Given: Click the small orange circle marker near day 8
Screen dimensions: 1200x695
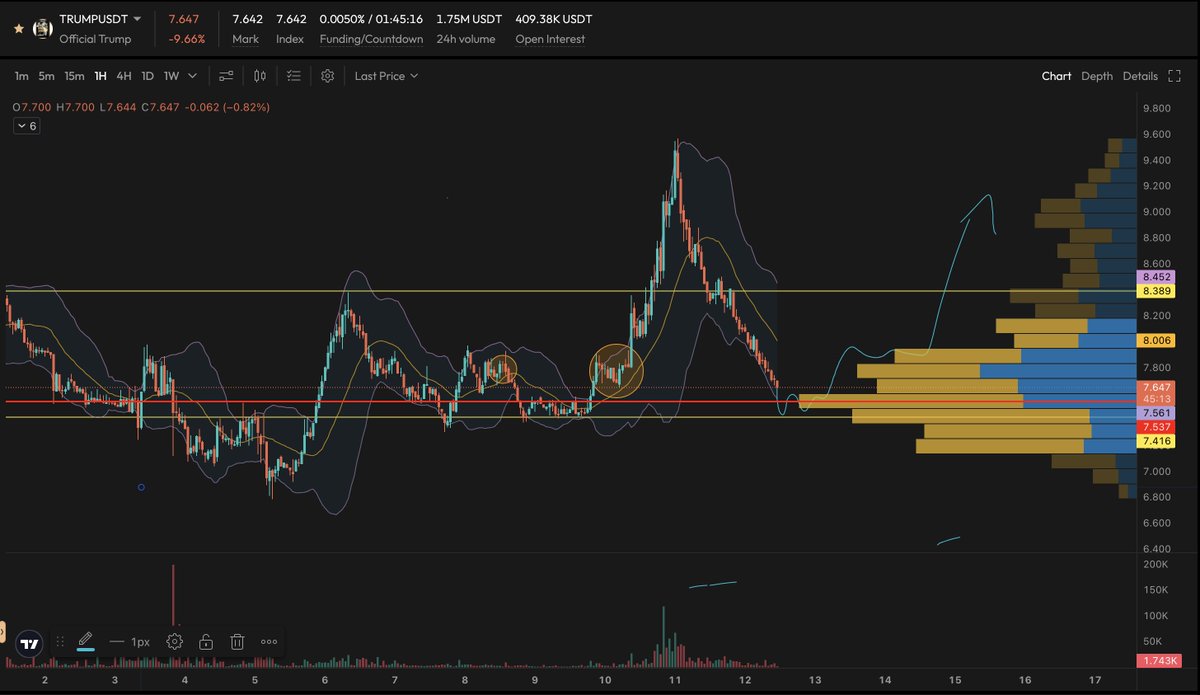Looking at the screenshot, I should tap(502, 369).
